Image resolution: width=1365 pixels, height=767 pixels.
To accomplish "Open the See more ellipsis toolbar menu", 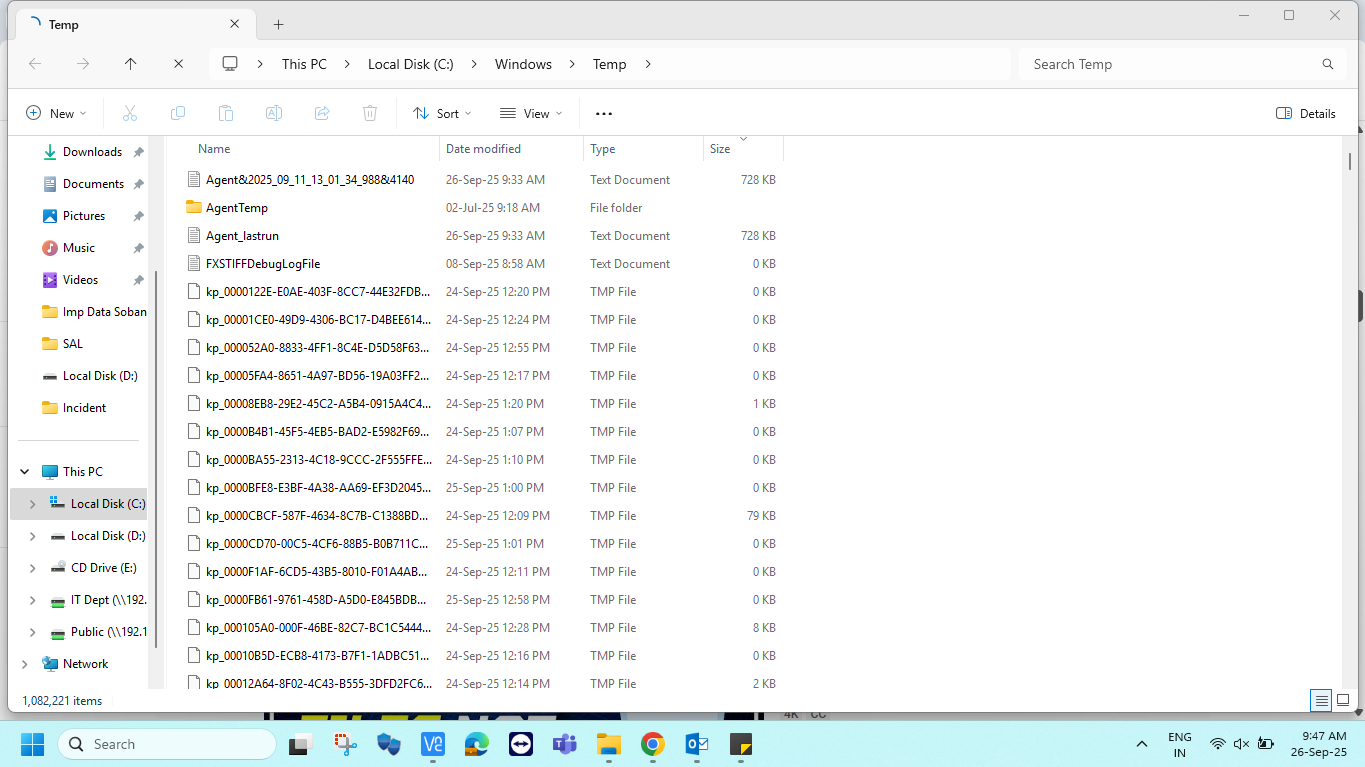I will coord(603,112).
